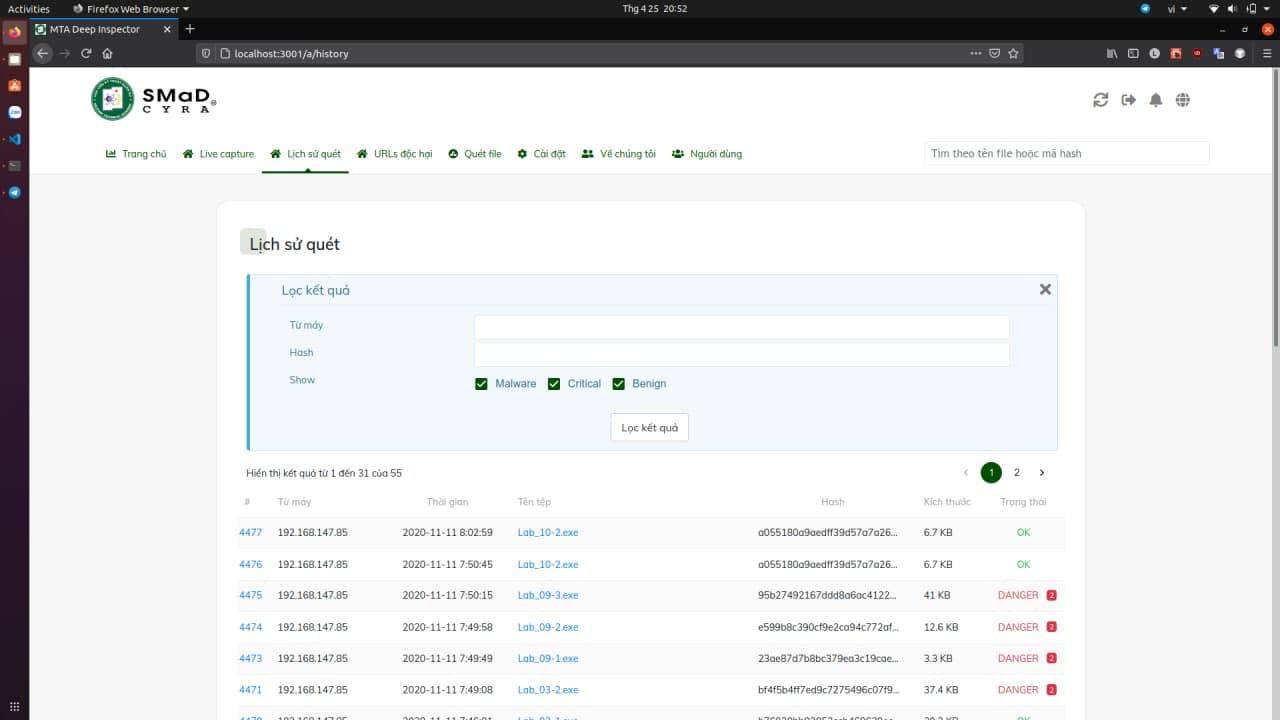1280x720 pixels.
Task: Uncheck the Malware checkbox
Action: tap(481, 384)
